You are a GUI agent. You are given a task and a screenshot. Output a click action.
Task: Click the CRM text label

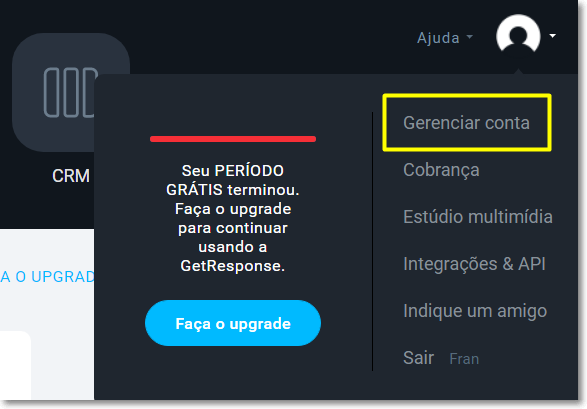(x=71, y=176)
